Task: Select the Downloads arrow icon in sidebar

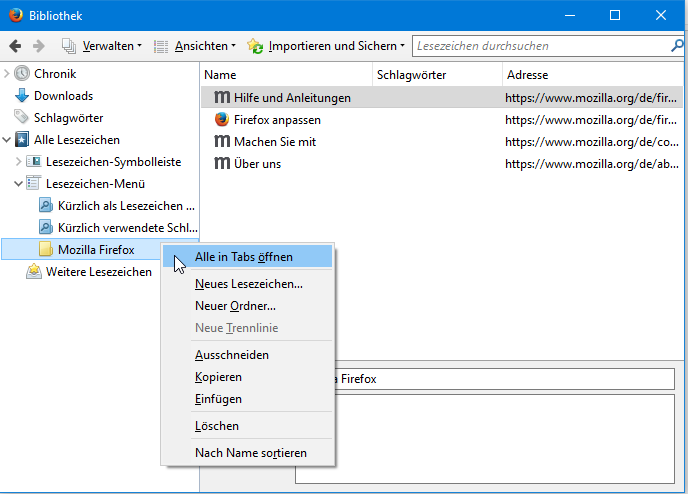Action: point(22,96)
